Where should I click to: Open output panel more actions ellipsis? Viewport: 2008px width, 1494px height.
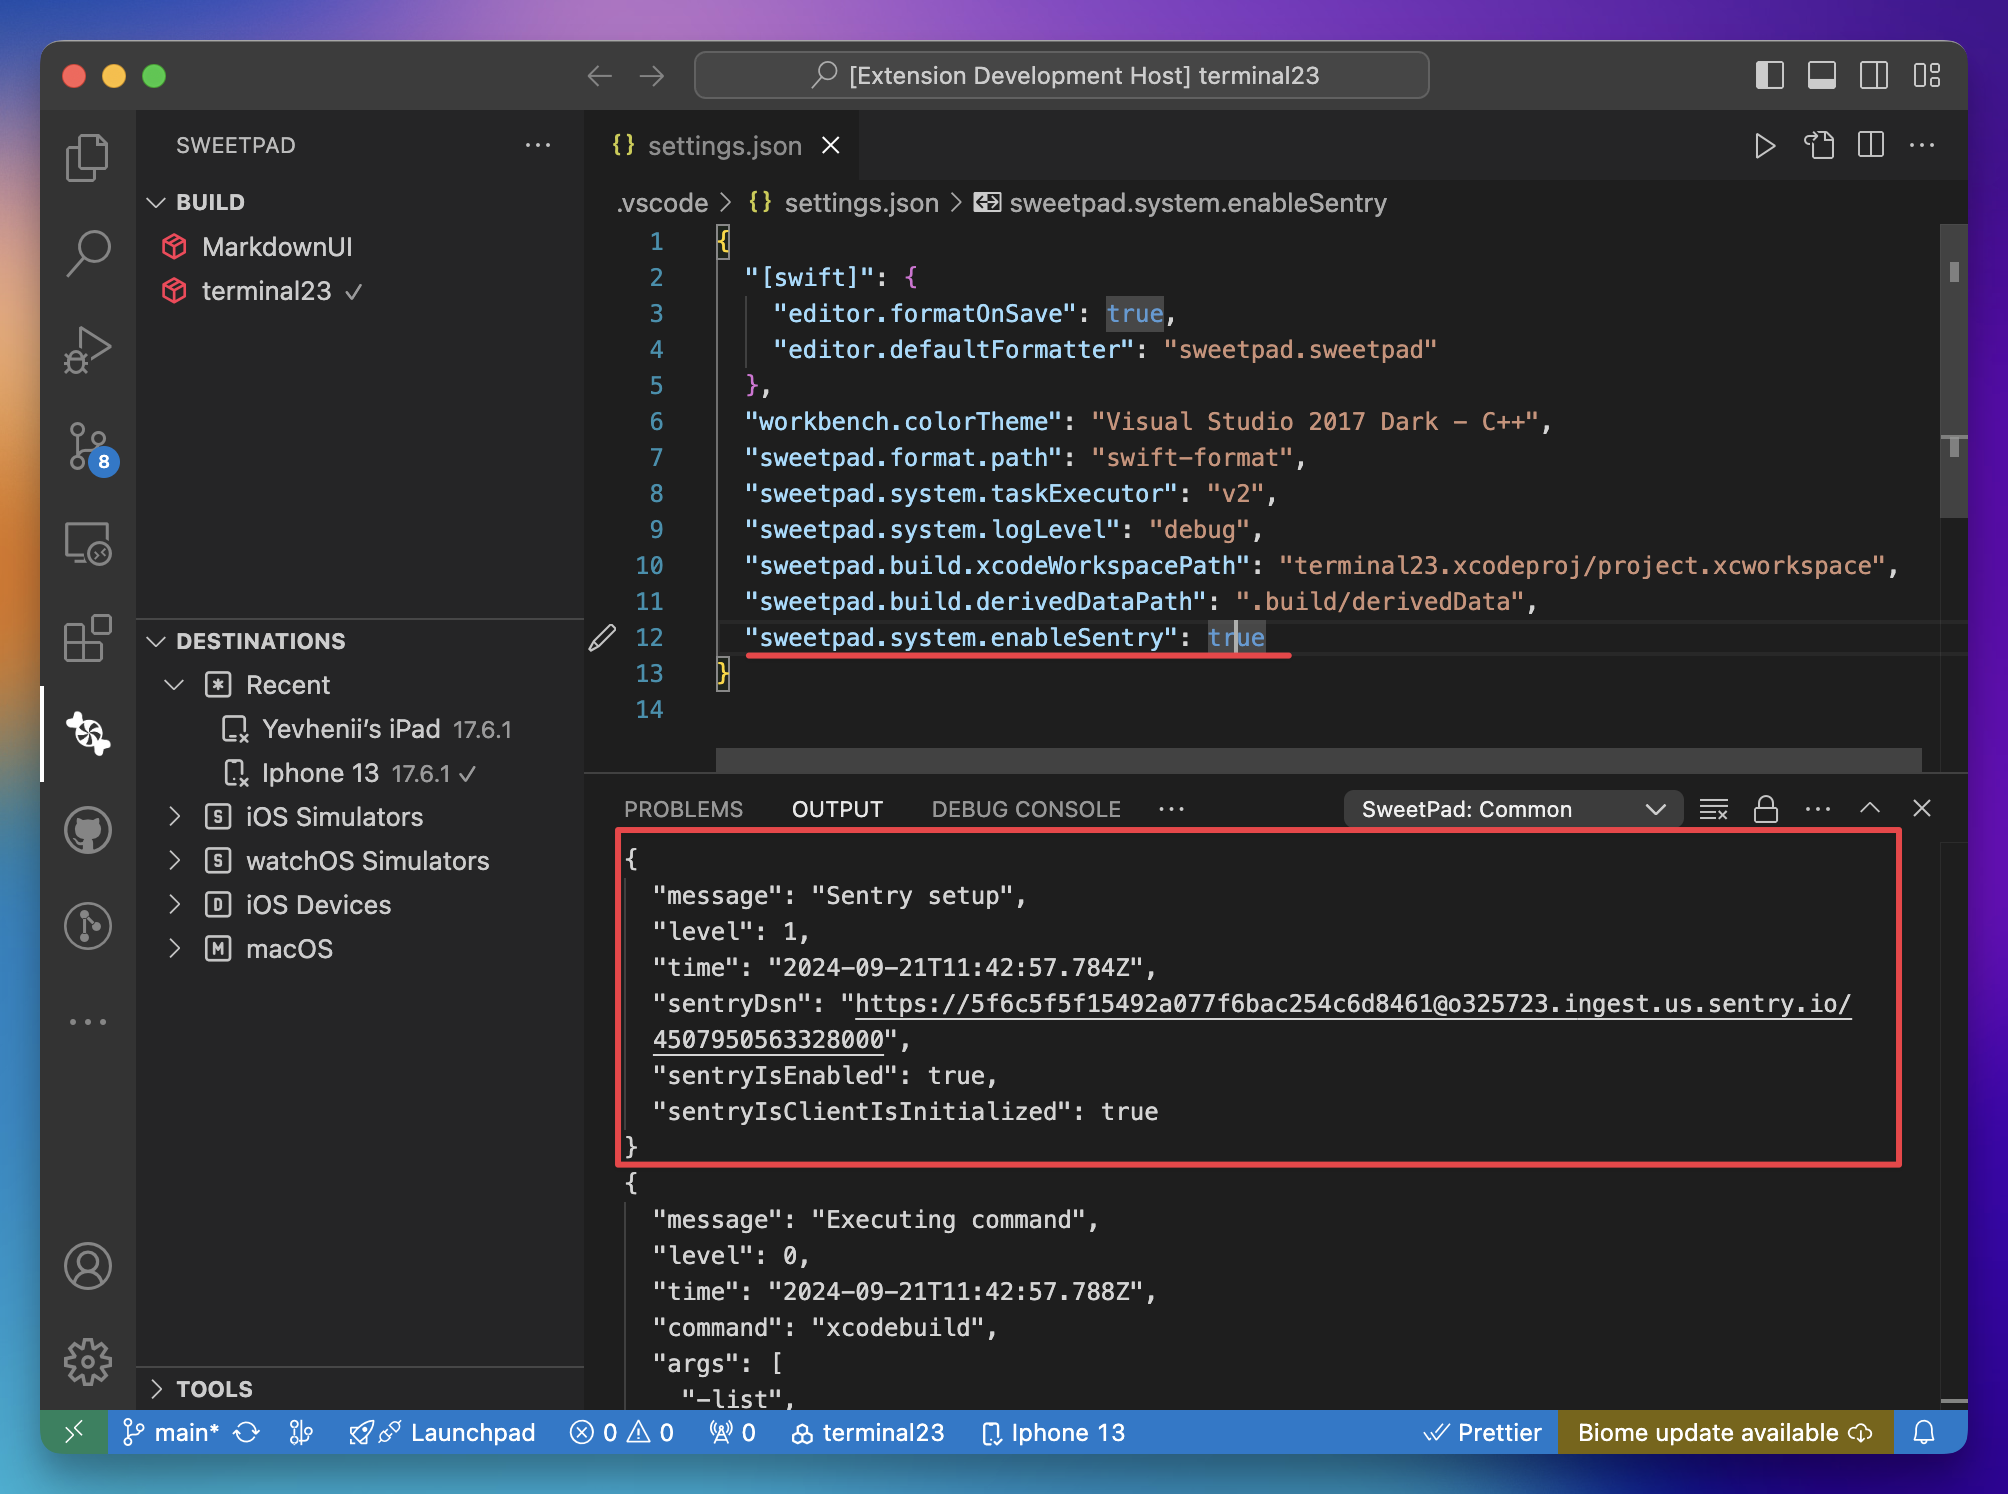click(x=1818, y=809)
